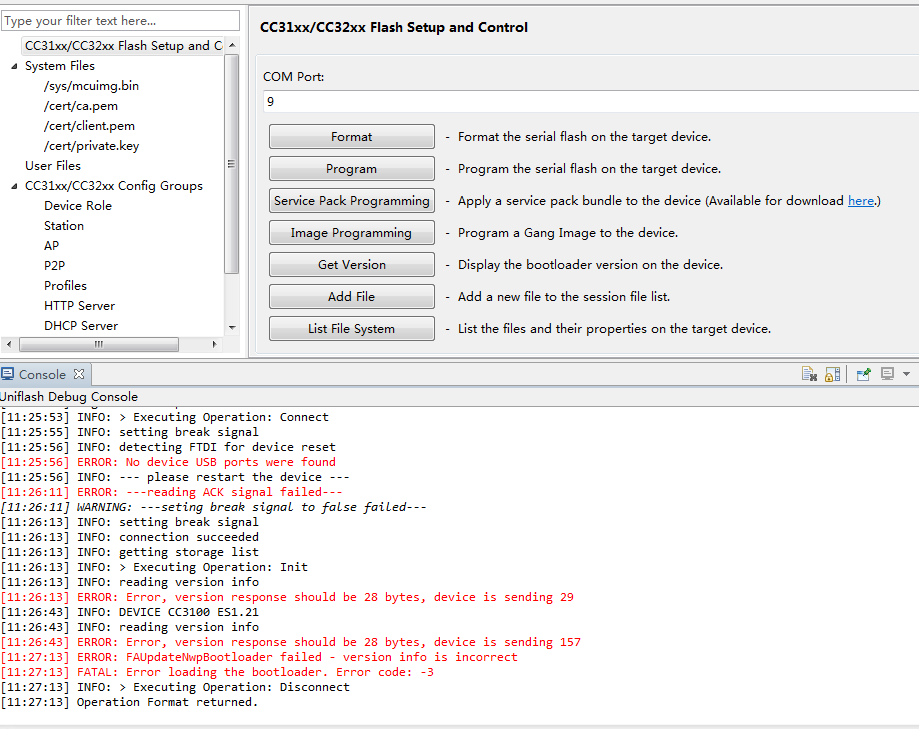Screen dimensions: 919x729
Task: Click the tree vertical scrollbar thumb
Action: click(232, 164)
